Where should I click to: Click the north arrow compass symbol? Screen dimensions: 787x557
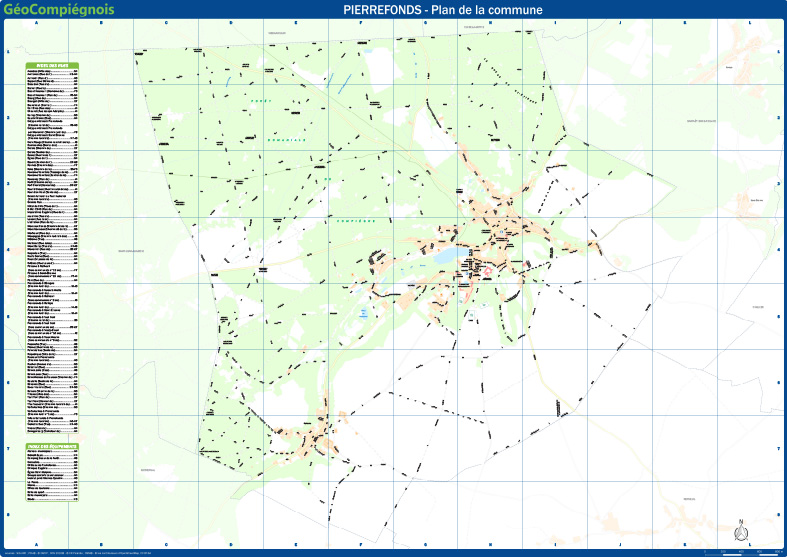coord(741,531)
